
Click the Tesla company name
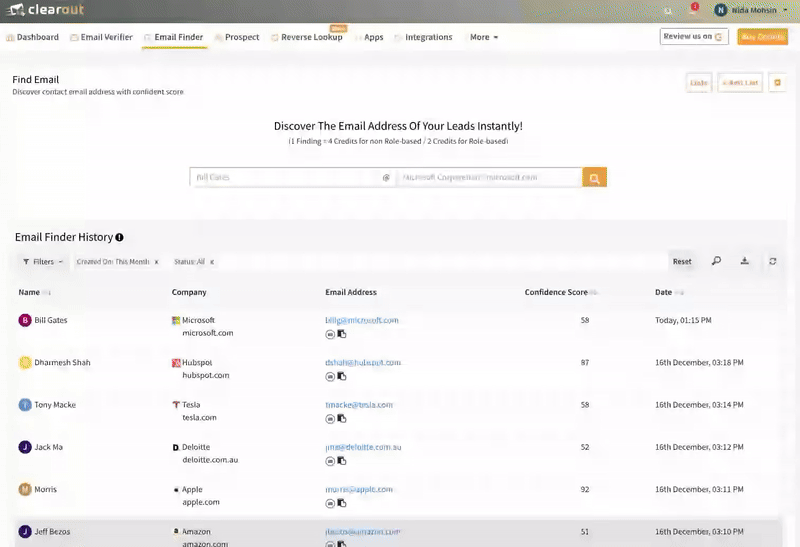(x=191, y=405)
